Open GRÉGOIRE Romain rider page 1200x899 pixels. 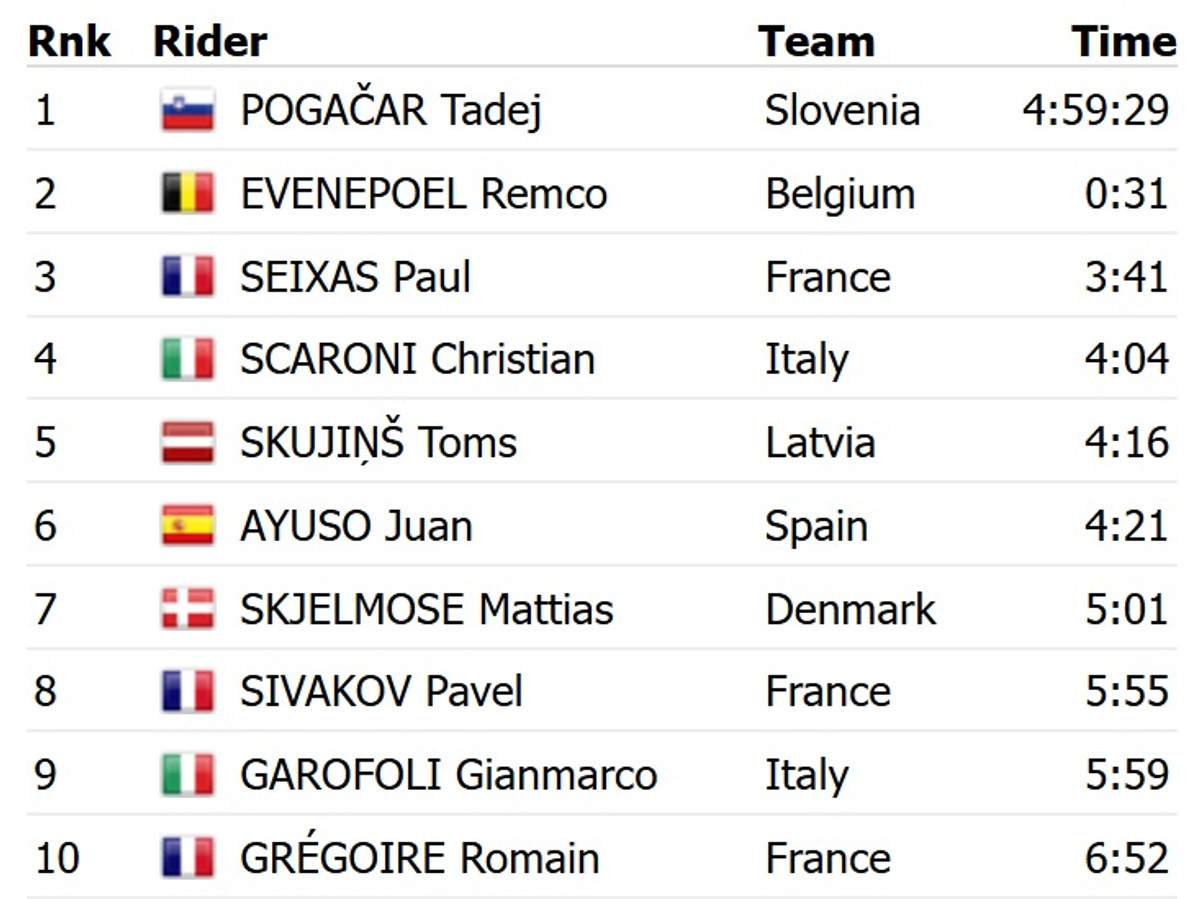[x=419, y=858]
